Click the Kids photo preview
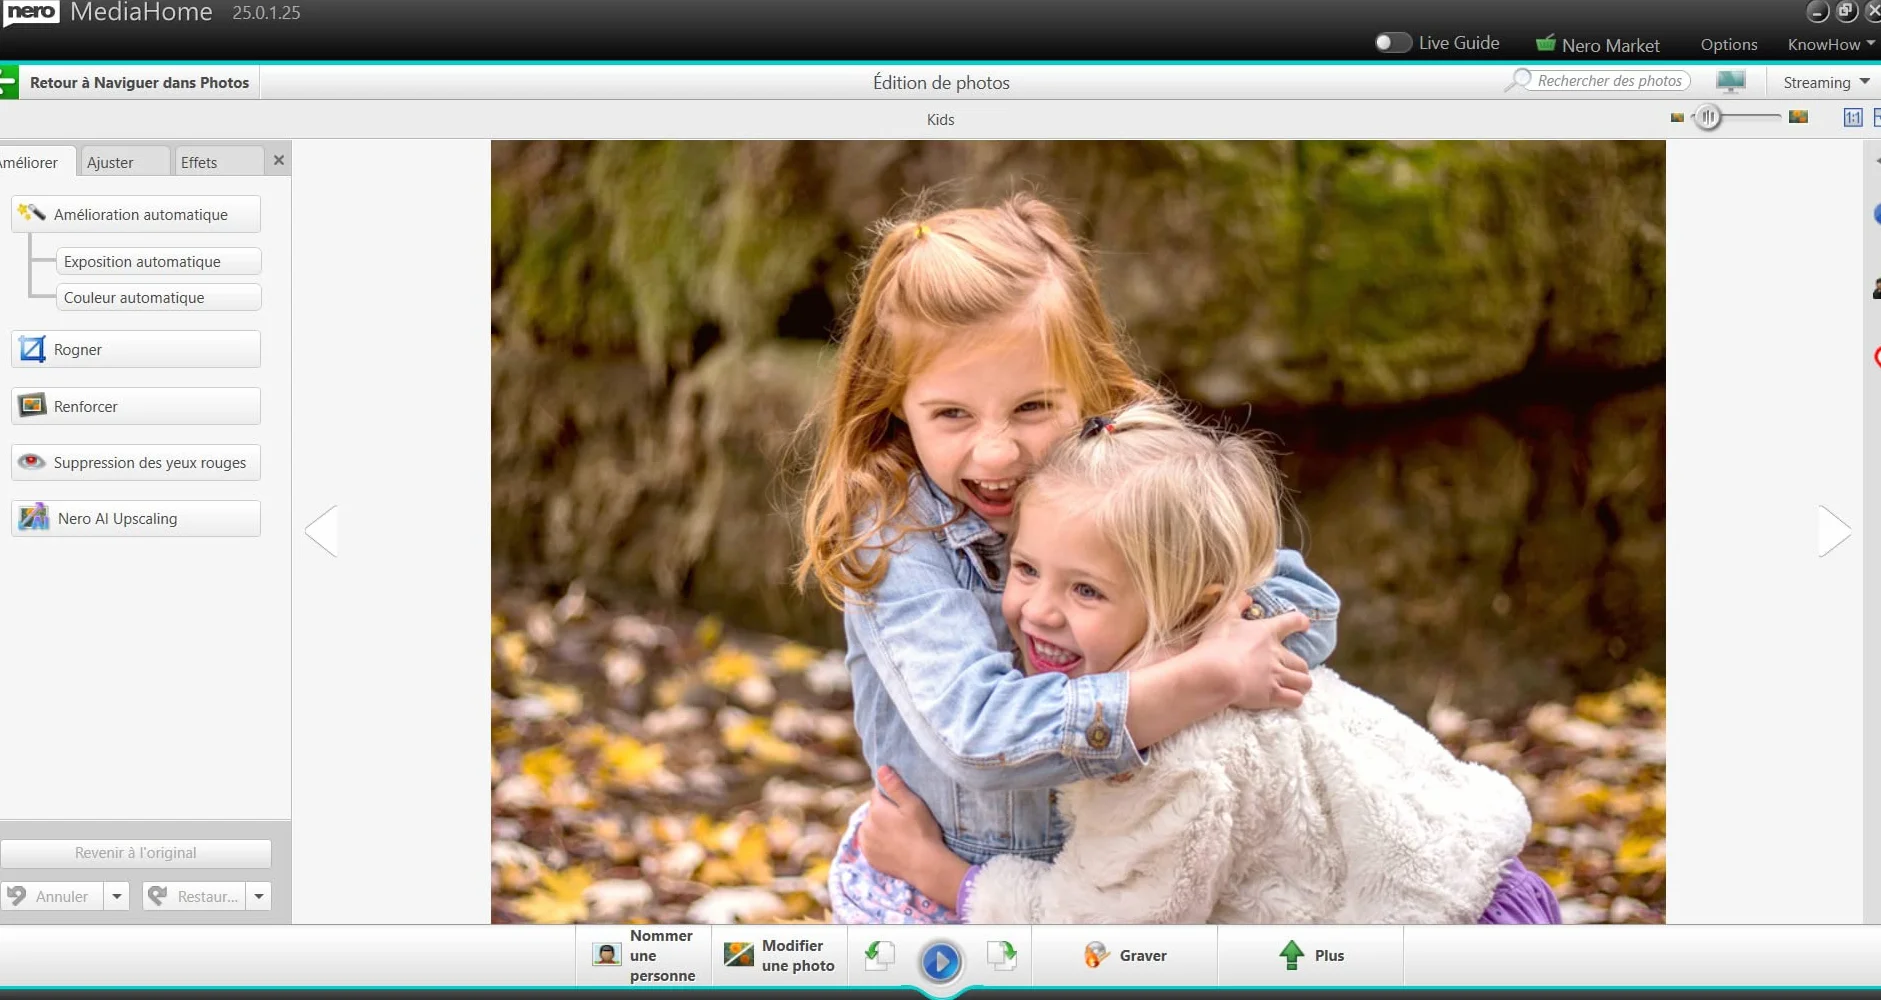The width and height of the screenshot is (1881, 1000). click(1078, 531)
